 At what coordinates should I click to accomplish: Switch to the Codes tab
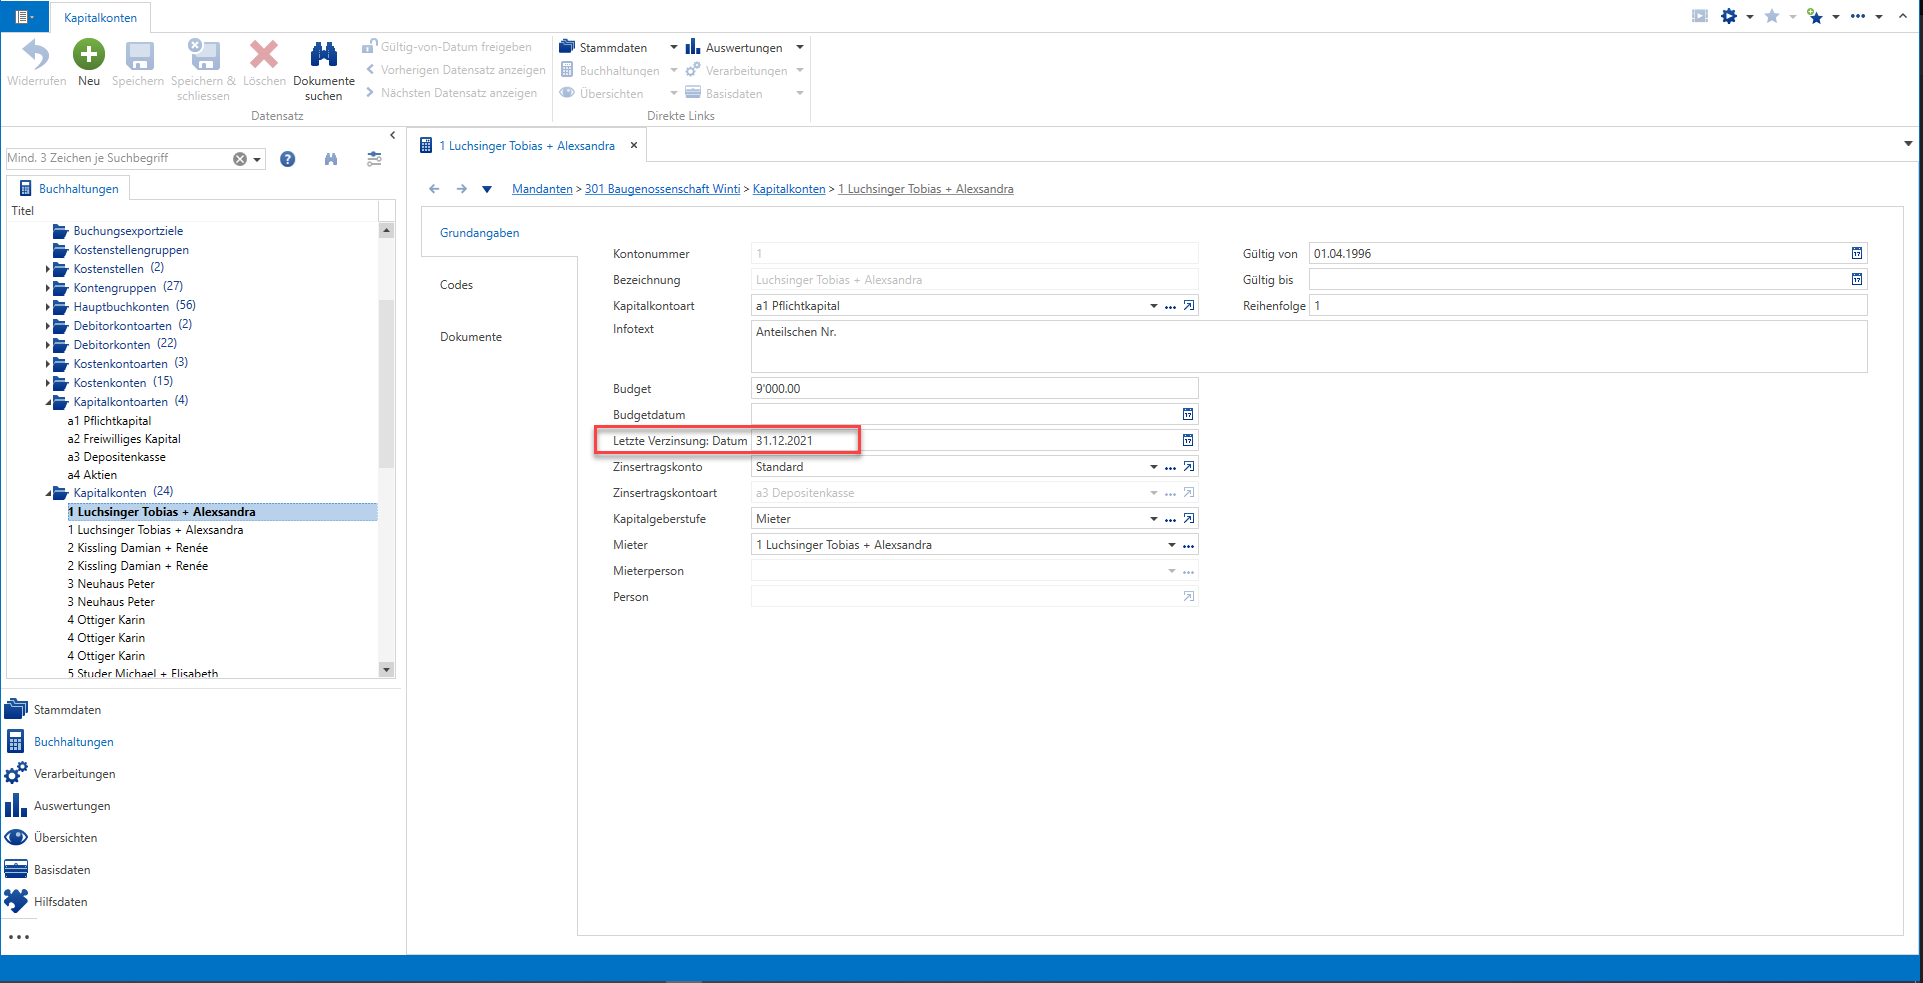(456, 285)
